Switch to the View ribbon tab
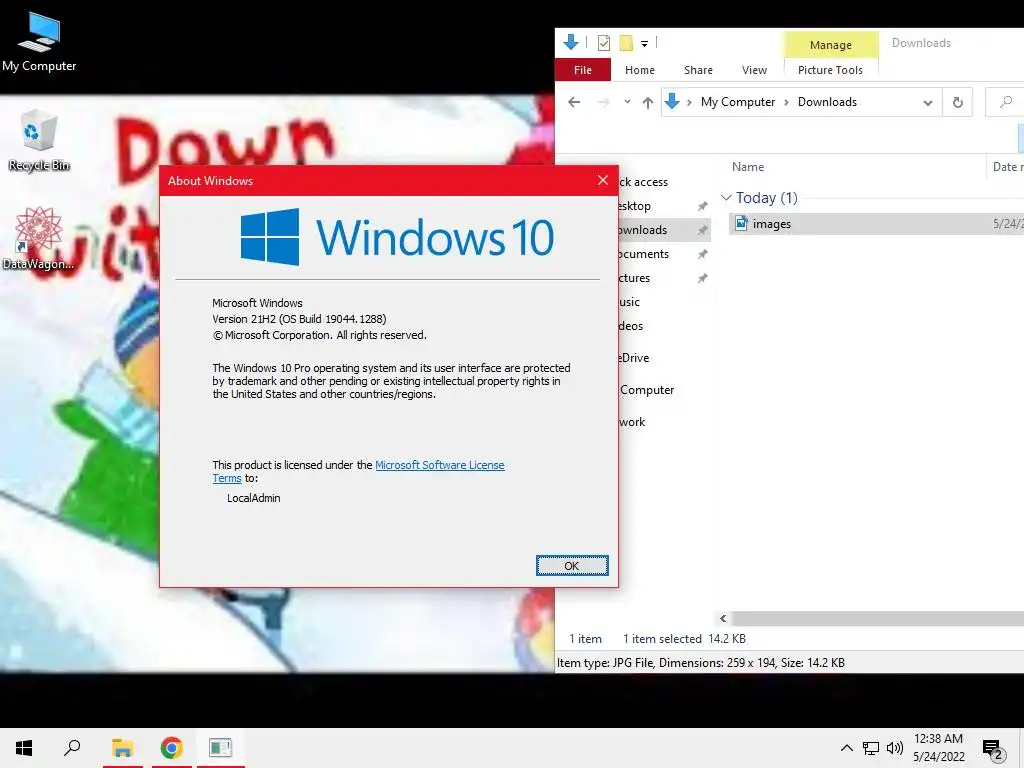1024x768 pixels. 754,70
